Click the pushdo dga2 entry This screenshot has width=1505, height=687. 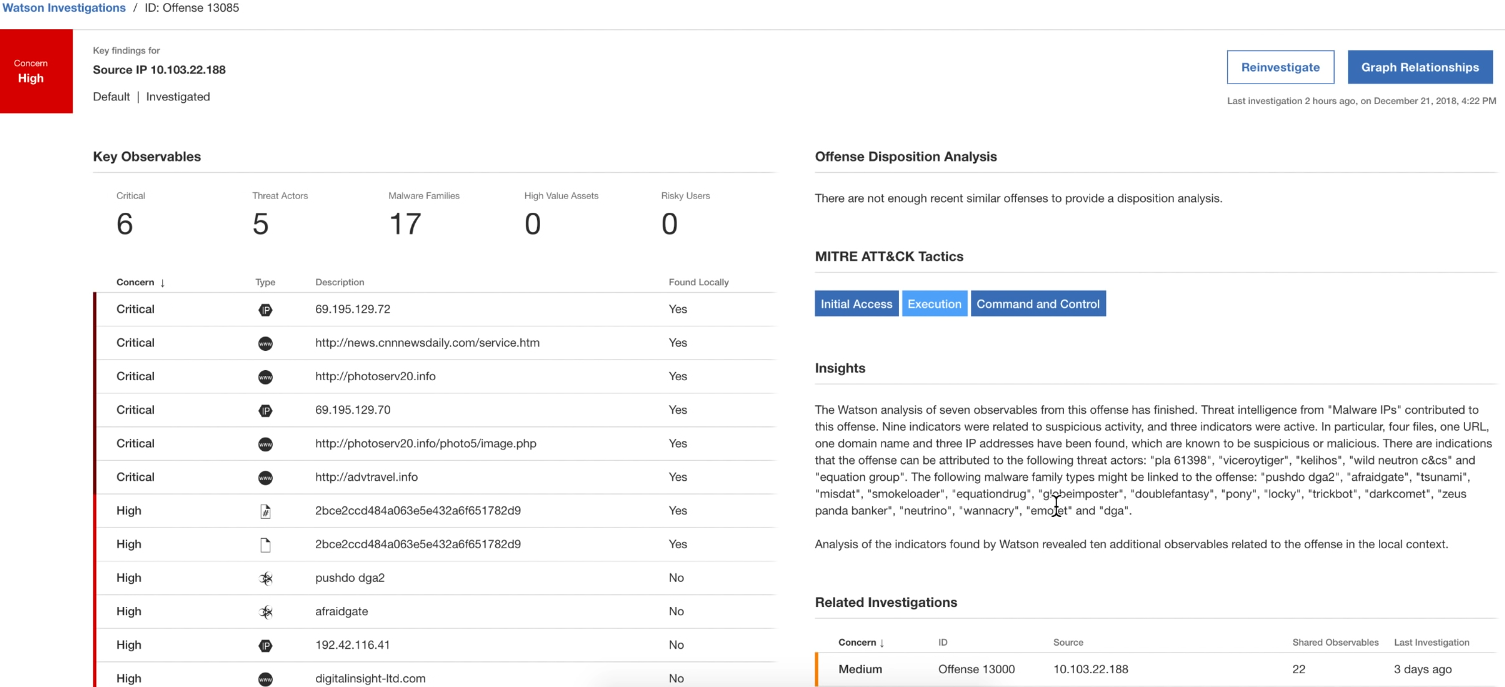click(x=350, y=578)
